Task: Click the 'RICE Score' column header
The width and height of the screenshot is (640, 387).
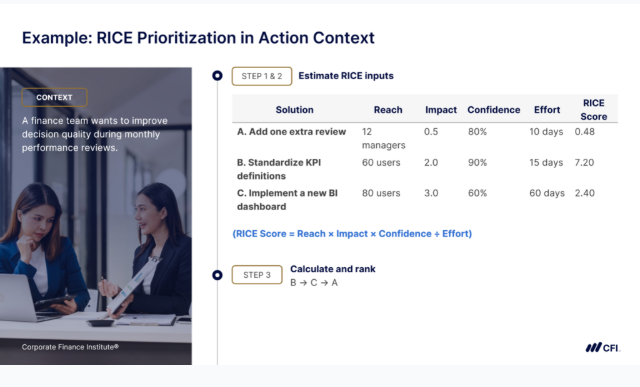Action: [x=593, y=110]
